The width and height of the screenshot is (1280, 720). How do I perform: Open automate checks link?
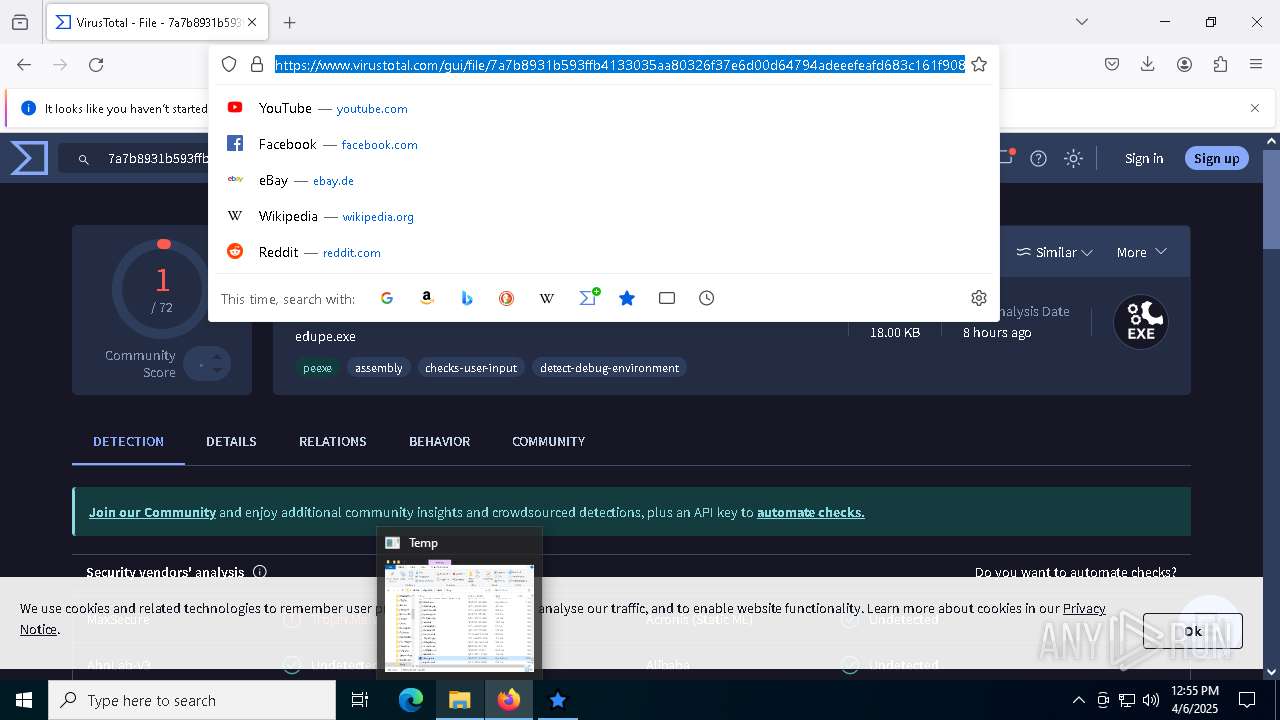click(x=810, y=512)
